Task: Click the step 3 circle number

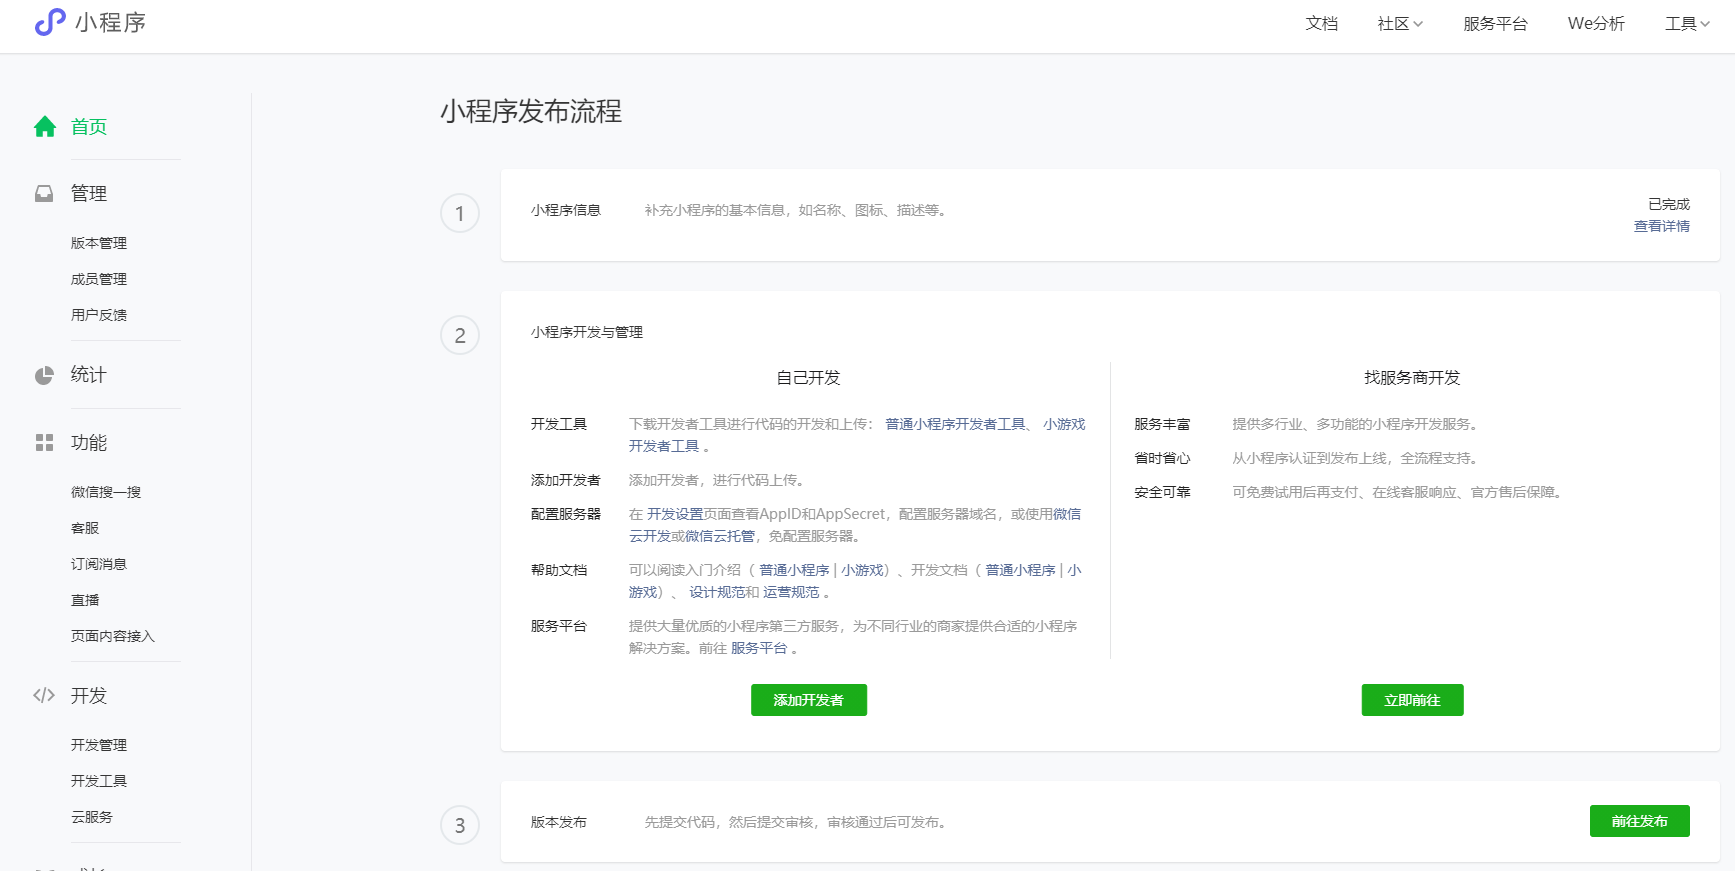Action: point(460,825)
